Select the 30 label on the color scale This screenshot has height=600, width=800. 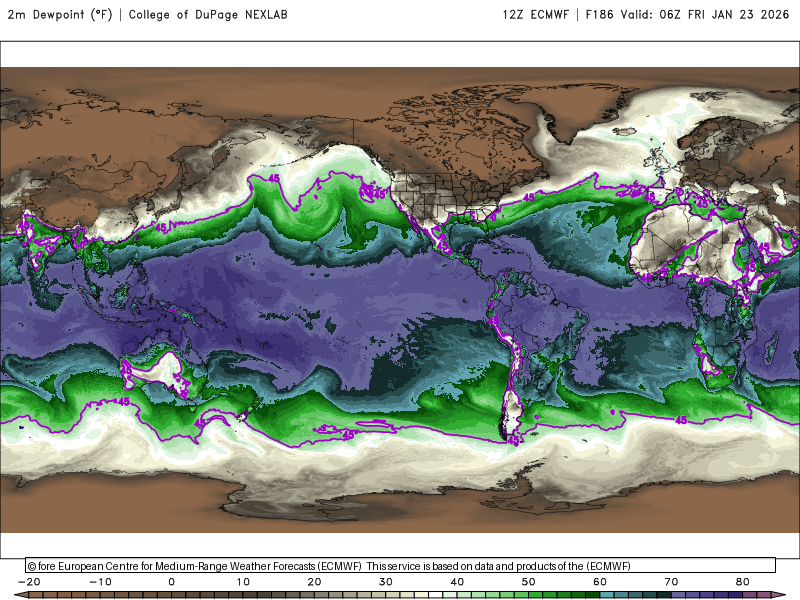(x=386, y=582)
